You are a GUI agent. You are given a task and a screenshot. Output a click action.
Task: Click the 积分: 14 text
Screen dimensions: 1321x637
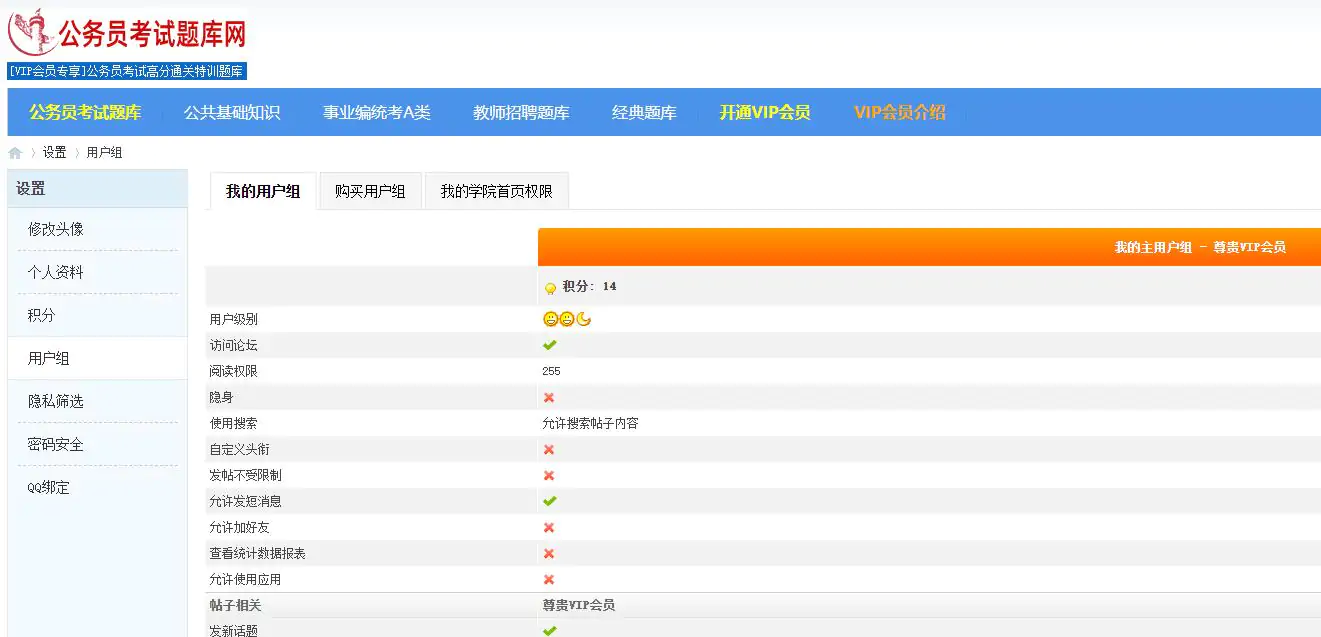(x=589, y=287)
